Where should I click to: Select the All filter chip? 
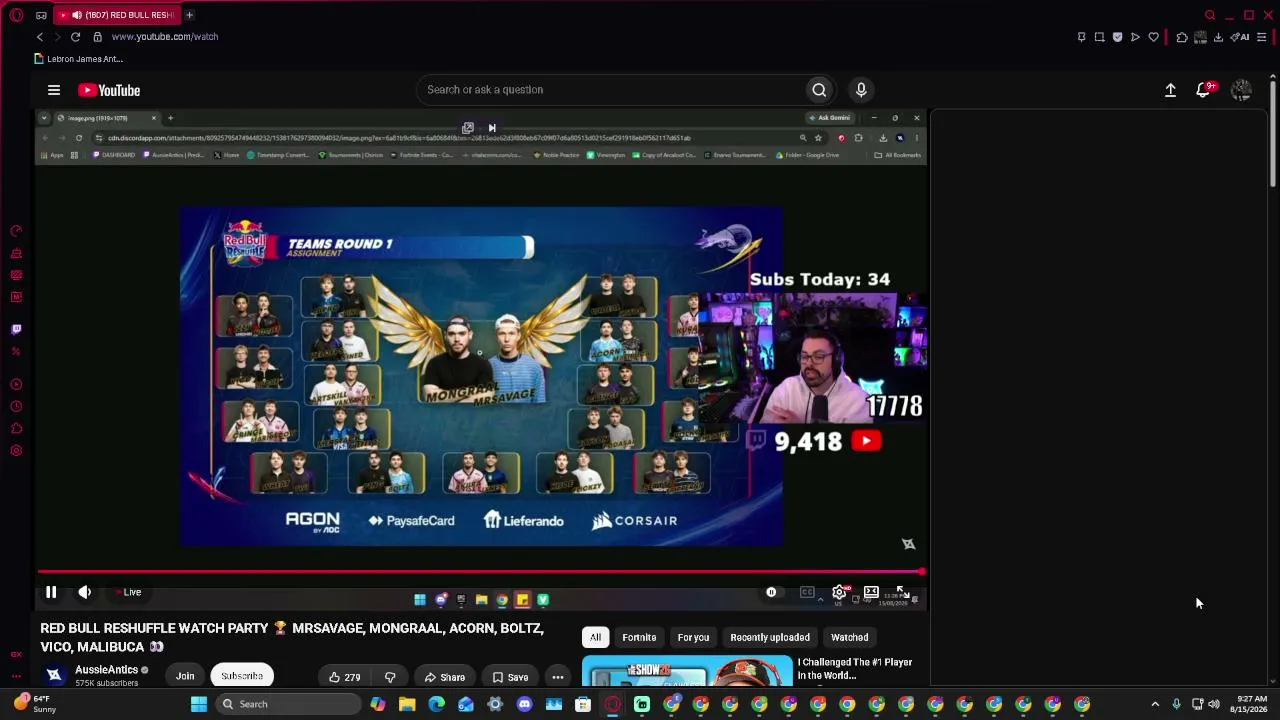click(x=595, y=637)
